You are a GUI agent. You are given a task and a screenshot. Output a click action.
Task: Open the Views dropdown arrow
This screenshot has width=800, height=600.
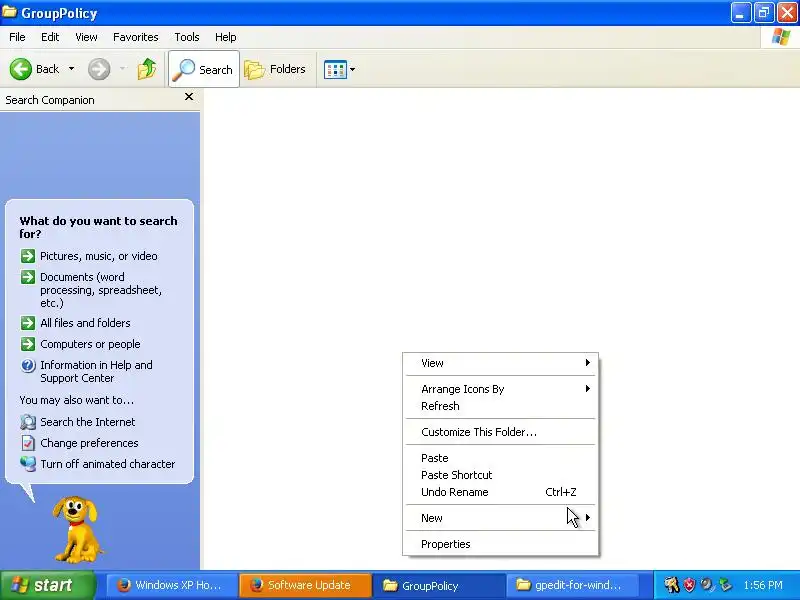click(x=352, y=69)
